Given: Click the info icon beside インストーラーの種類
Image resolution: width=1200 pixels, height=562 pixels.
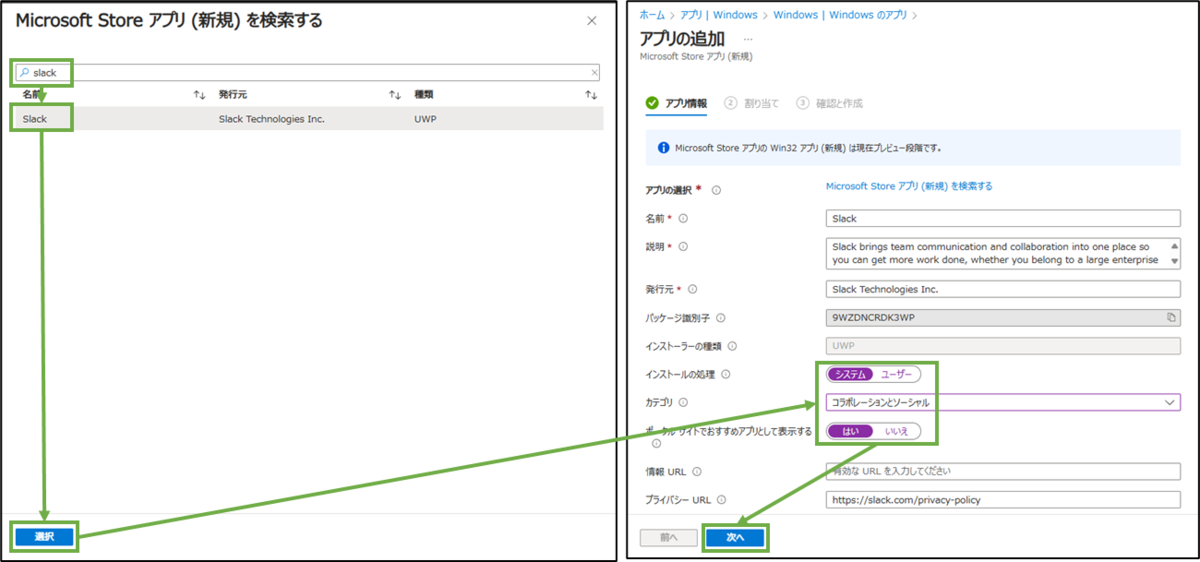Looking at the screenshot, I should (x=731, y=346).
